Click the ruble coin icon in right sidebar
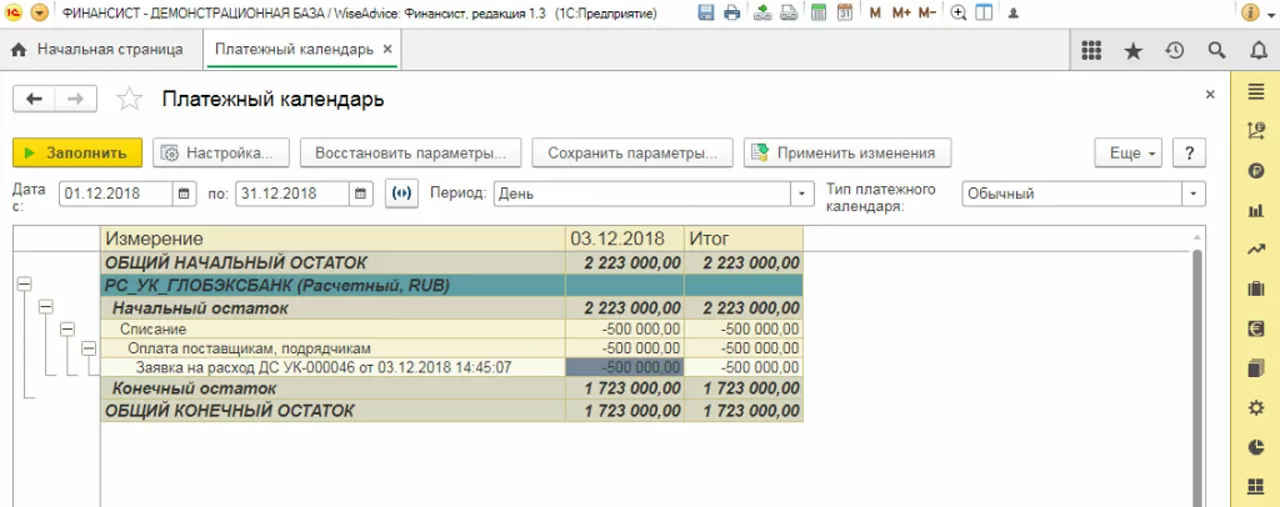This screenshot has height=507, width=1280. [1257, 171]
